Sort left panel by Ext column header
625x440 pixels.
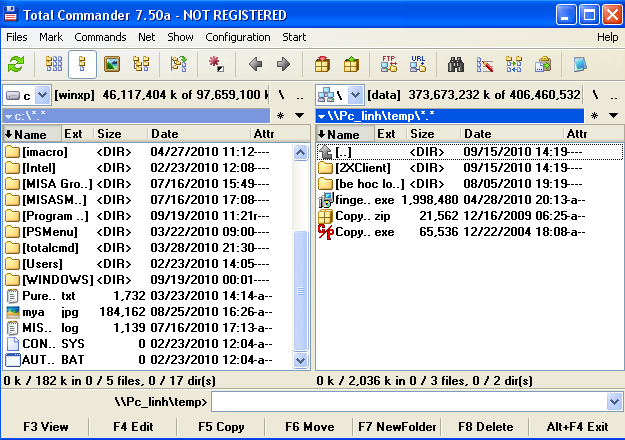pyautogui.click(x=77, y=134)
